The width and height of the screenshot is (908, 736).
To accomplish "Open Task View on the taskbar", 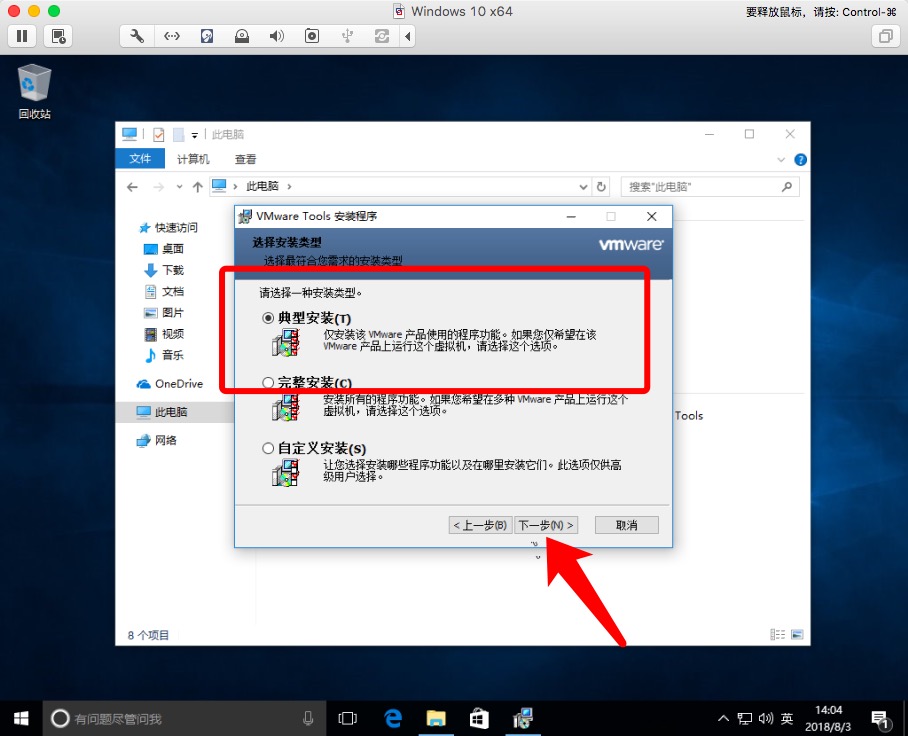I will pos(347,719).
